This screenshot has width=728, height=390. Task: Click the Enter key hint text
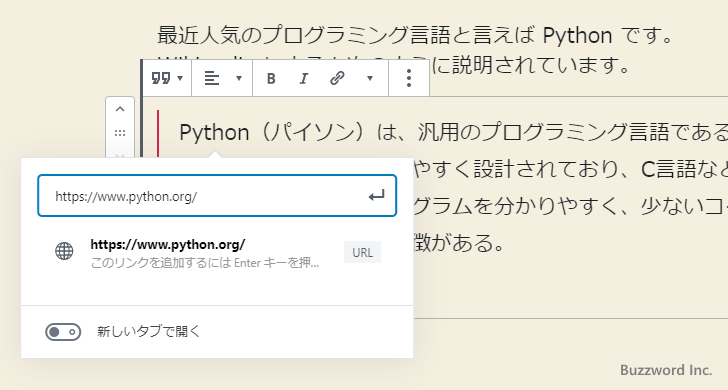[x=205, y=263]
